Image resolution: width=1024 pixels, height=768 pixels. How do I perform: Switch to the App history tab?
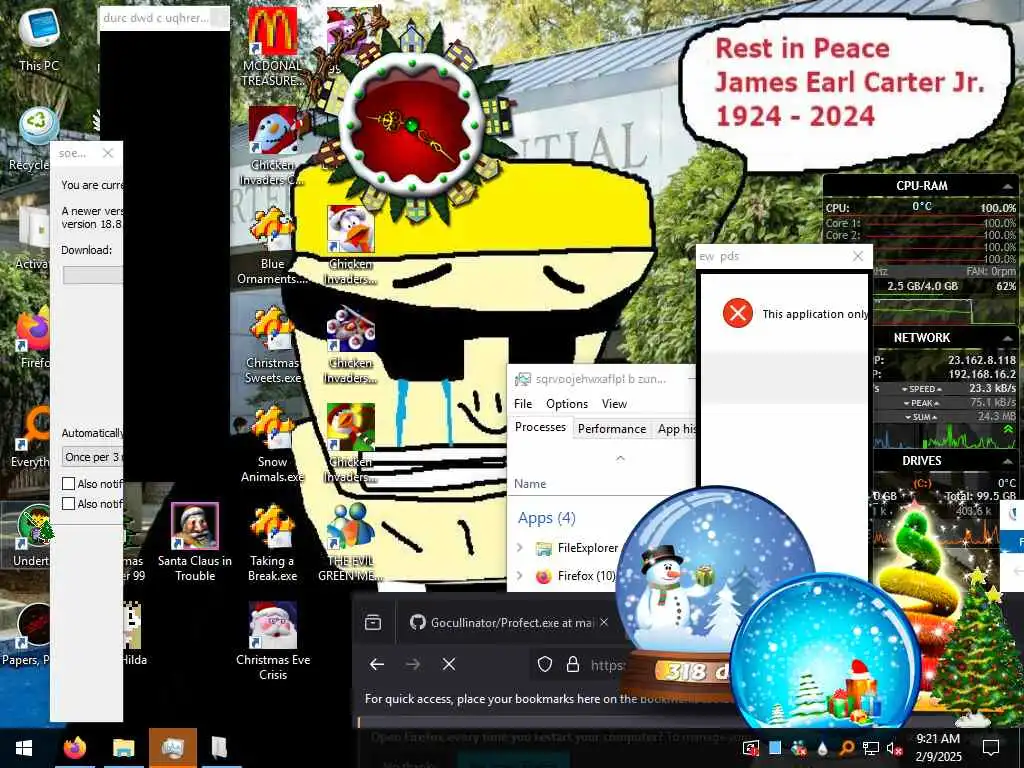(x=675, y=428)
